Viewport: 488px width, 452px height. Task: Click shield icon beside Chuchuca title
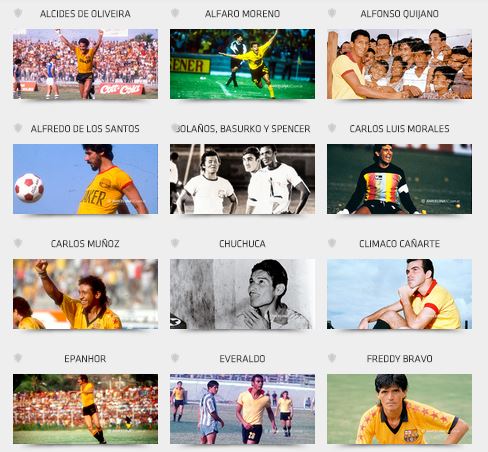175,243
